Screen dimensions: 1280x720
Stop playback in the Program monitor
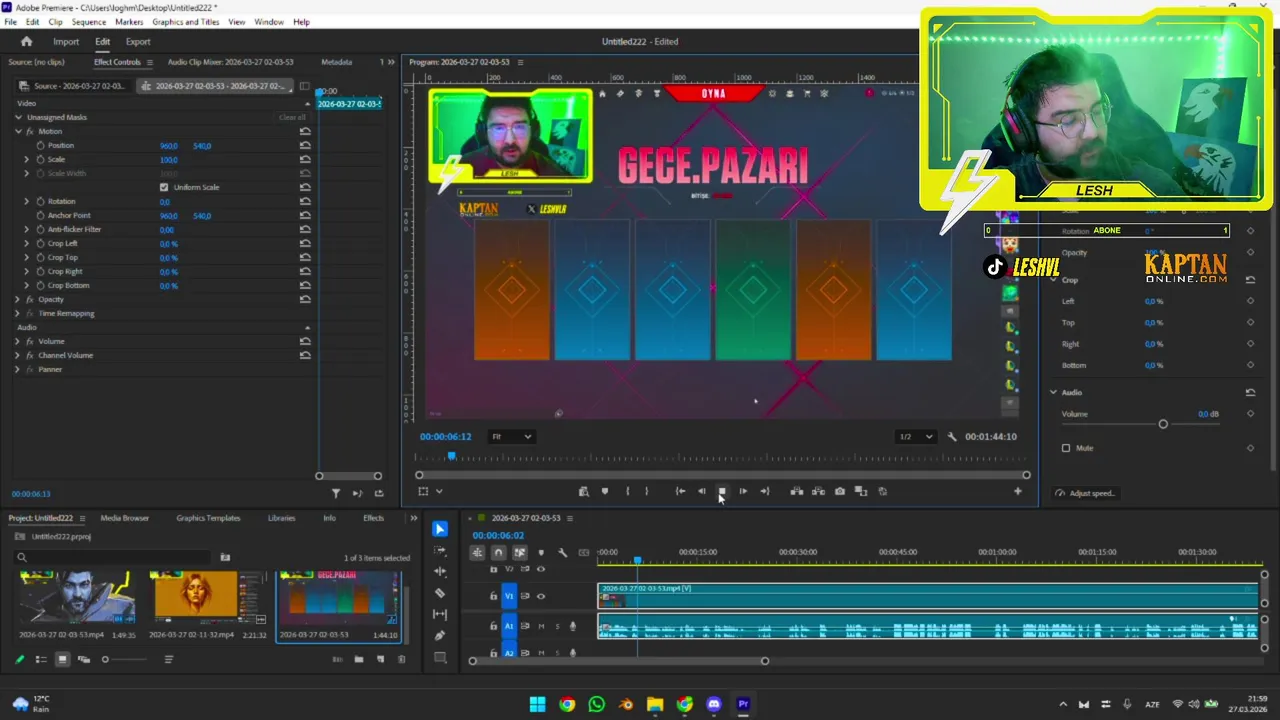tap(721, 491)
